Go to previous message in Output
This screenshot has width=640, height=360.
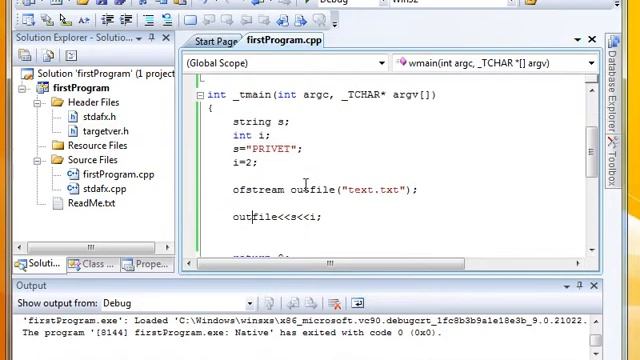coord(293,304)
